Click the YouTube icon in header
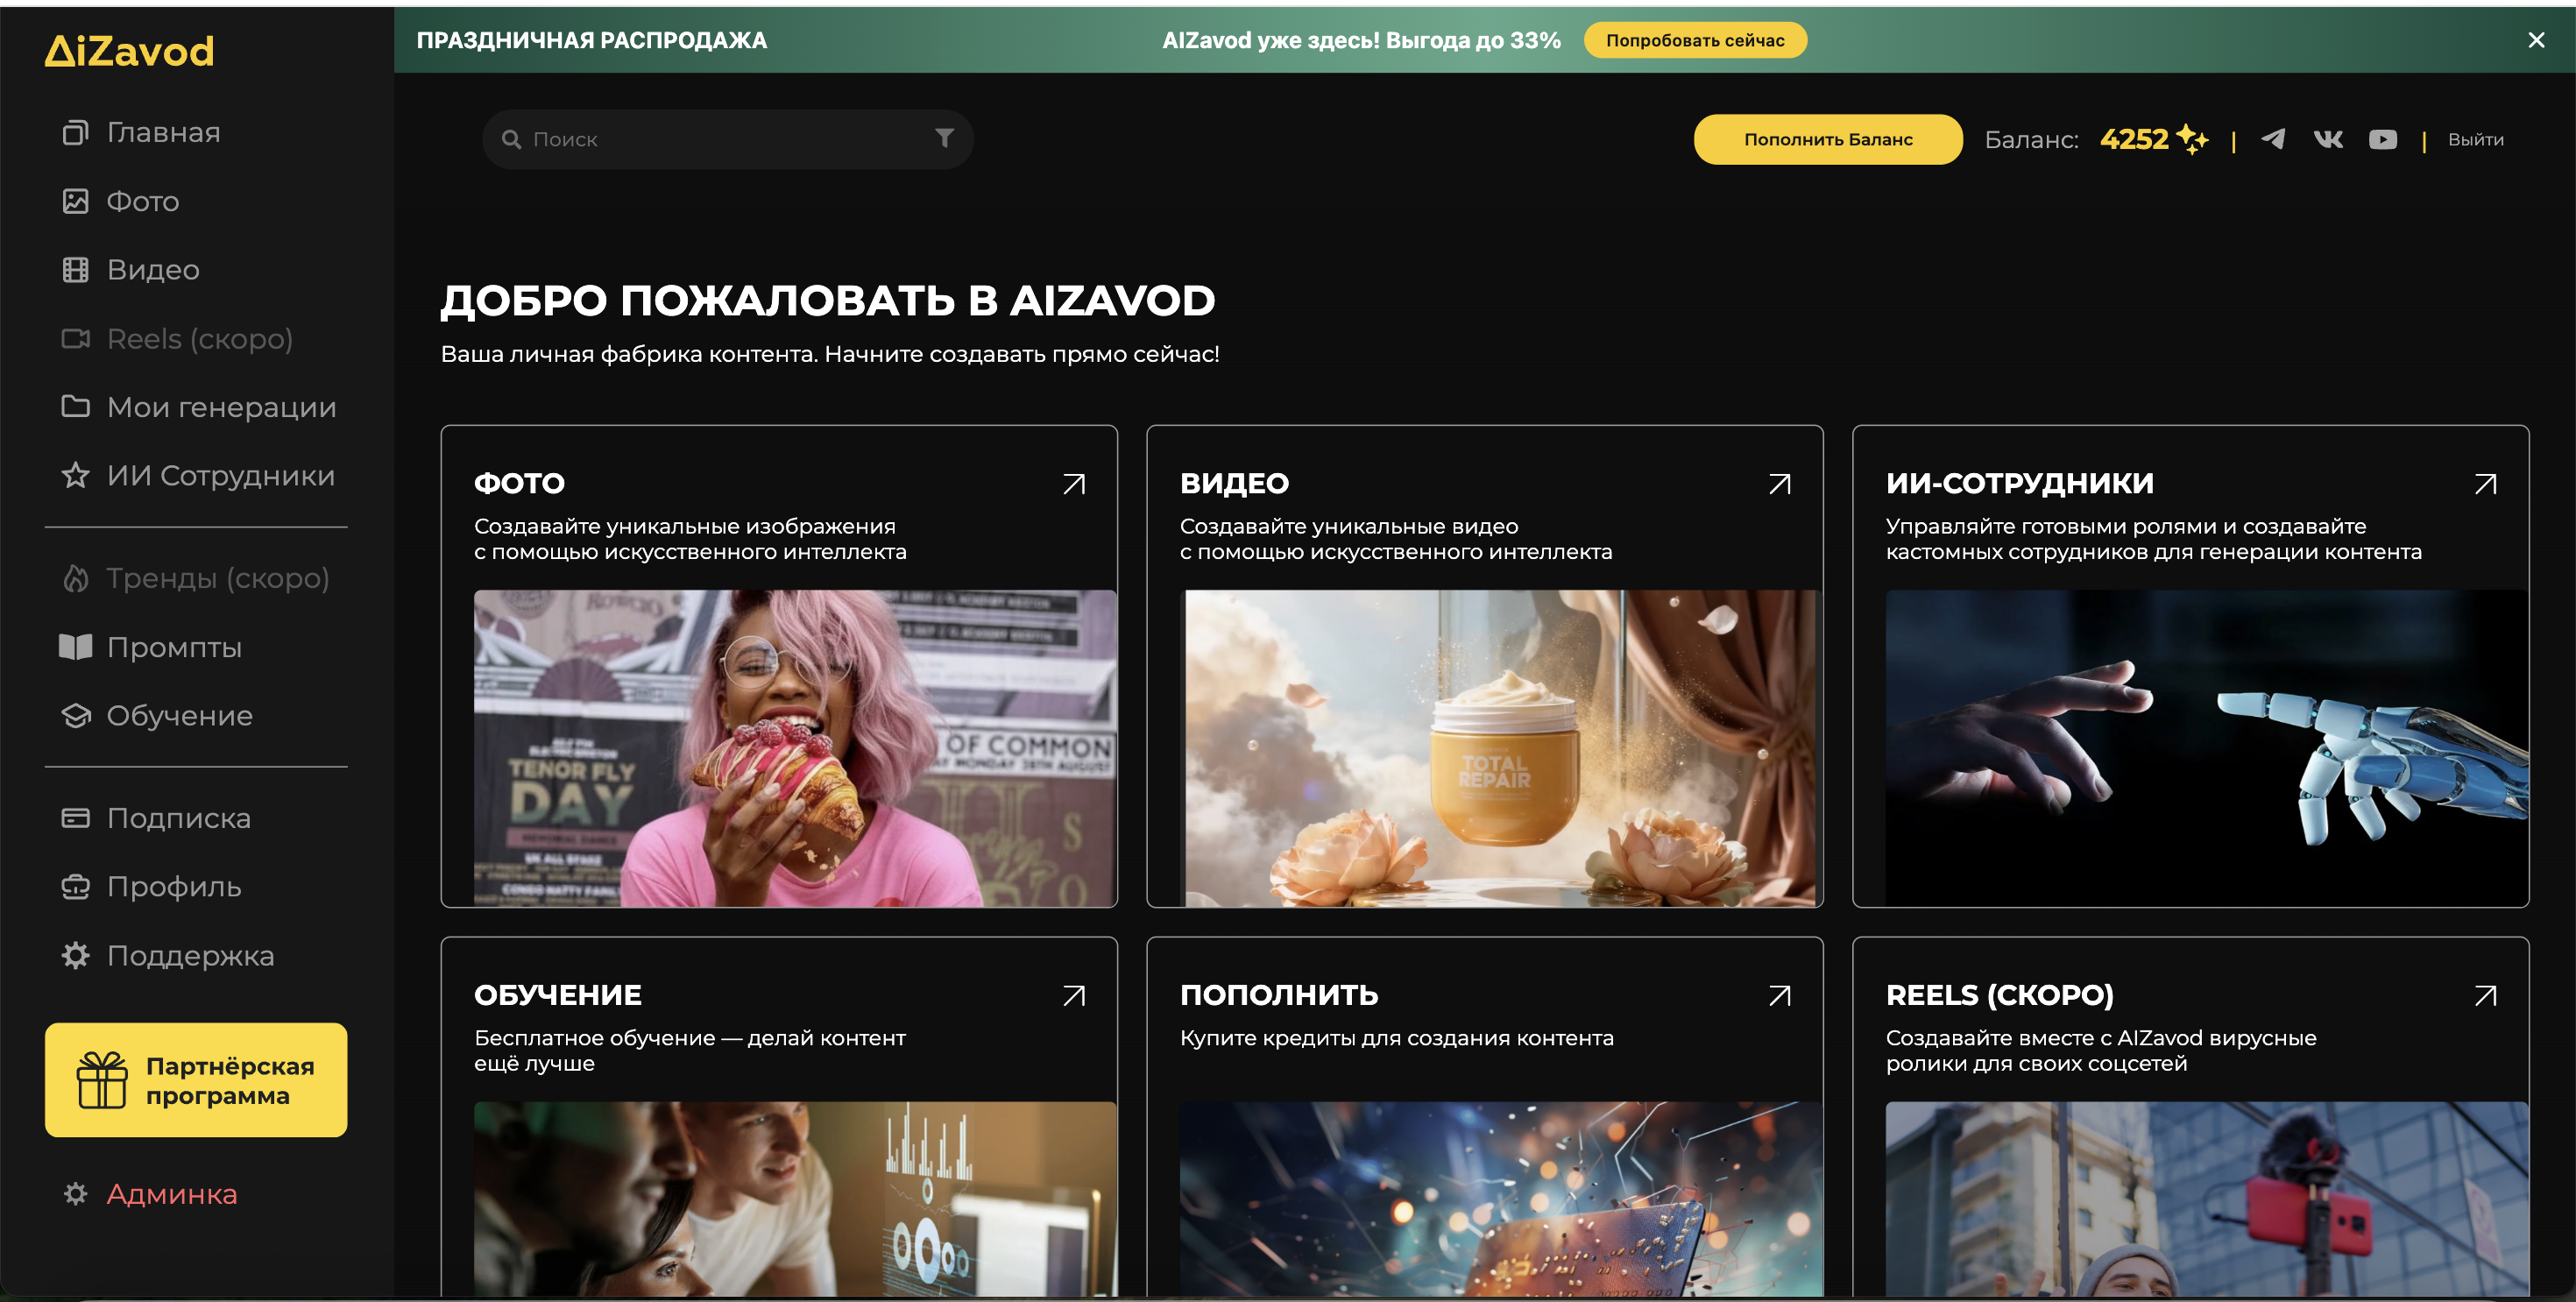The width and height of the screenshot is (2576, 1302). click(x=2382, y=139)
